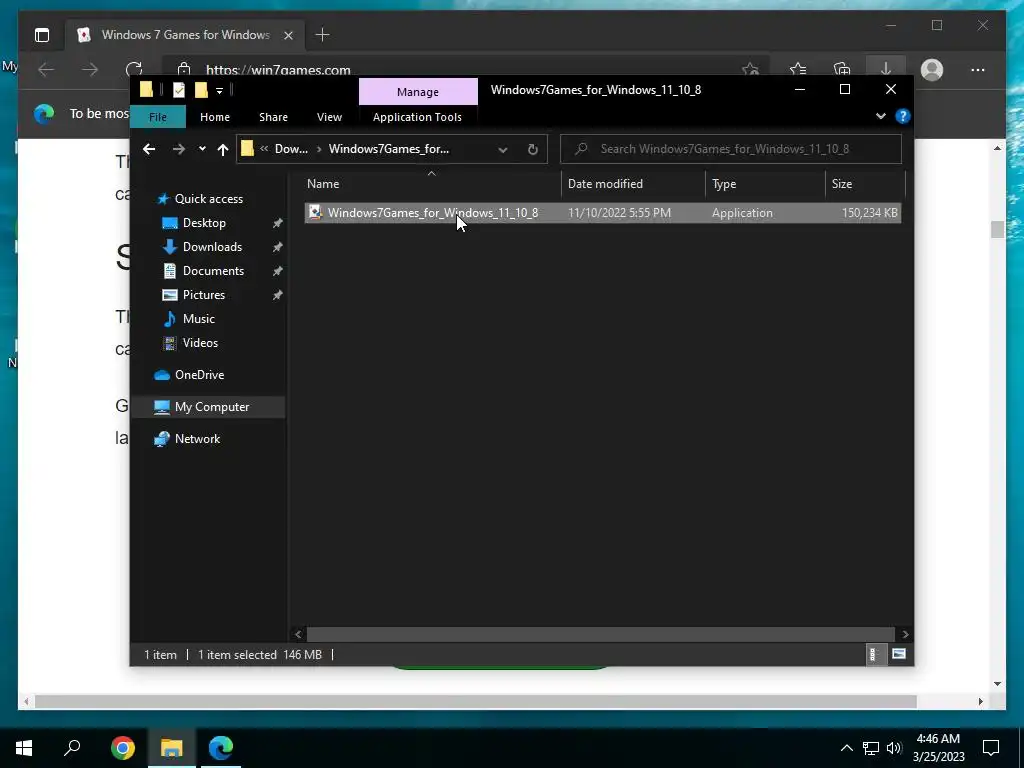The width and height of the screenshot is (1024, 768).
Task: Click Edge page horizontal scrollbar
Action: pyautogui.click(x=475, y=701)
